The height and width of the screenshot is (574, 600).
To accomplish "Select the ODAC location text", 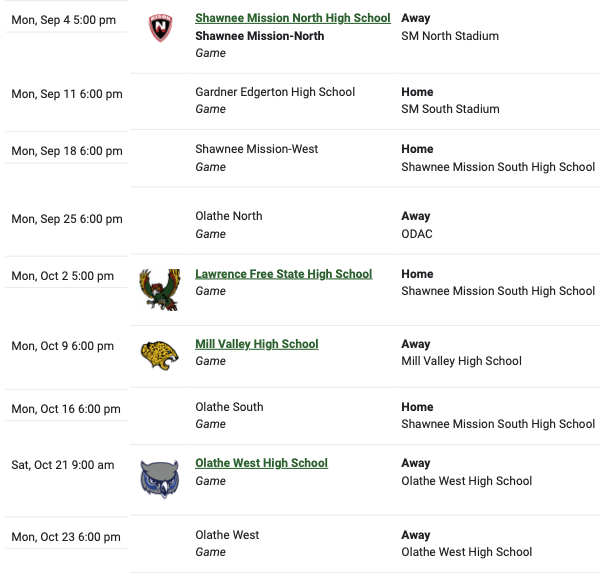I will coord(417,234).
